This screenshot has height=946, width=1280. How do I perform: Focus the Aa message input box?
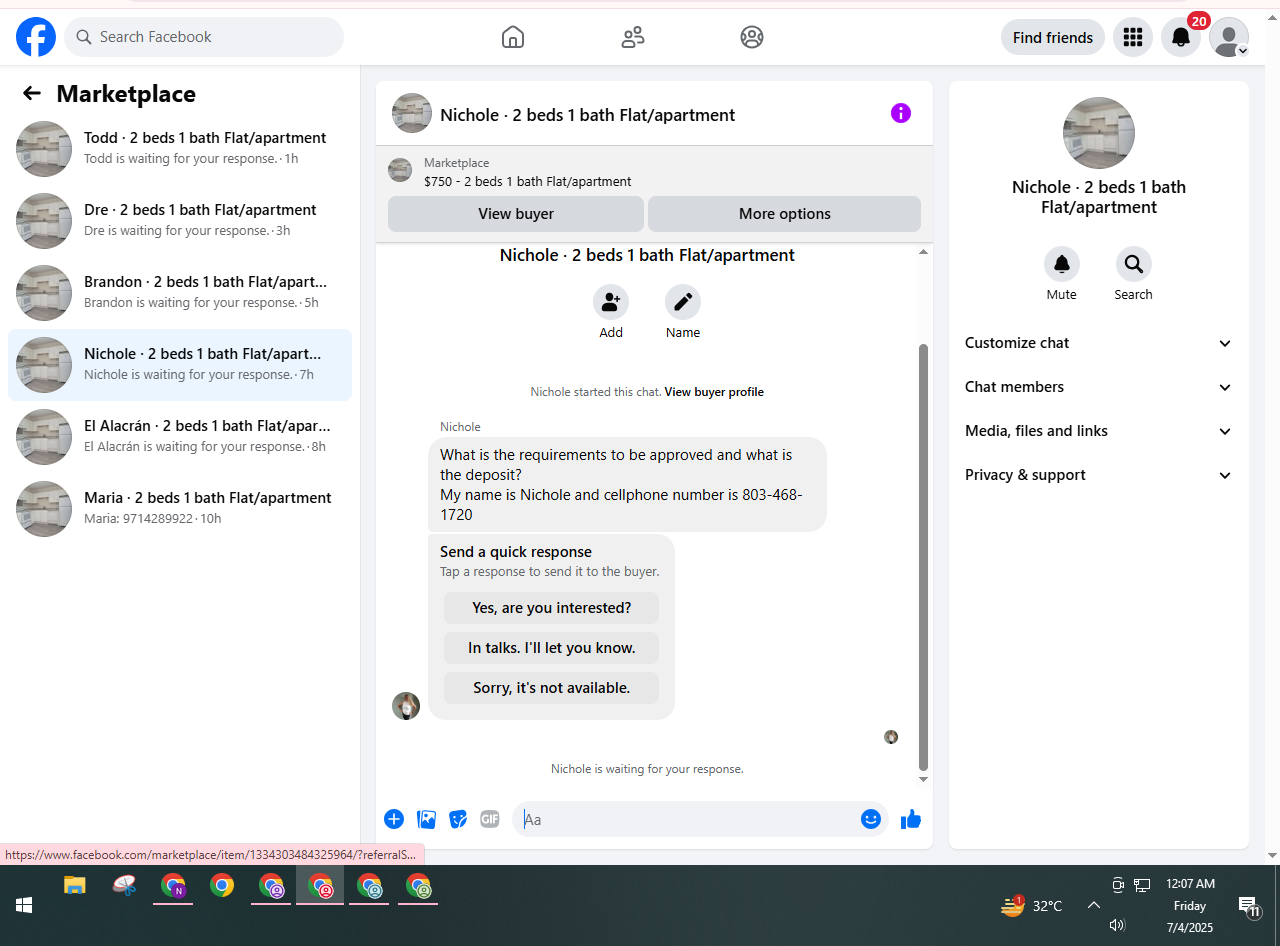click(687, 819)
